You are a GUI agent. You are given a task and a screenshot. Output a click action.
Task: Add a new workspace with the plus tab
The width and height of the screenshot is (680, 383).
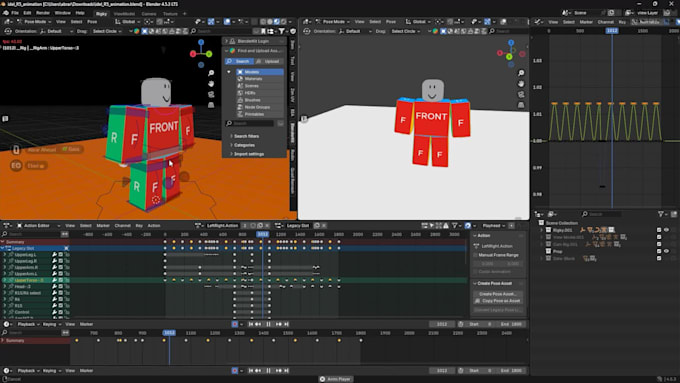[x=184, y=13]
